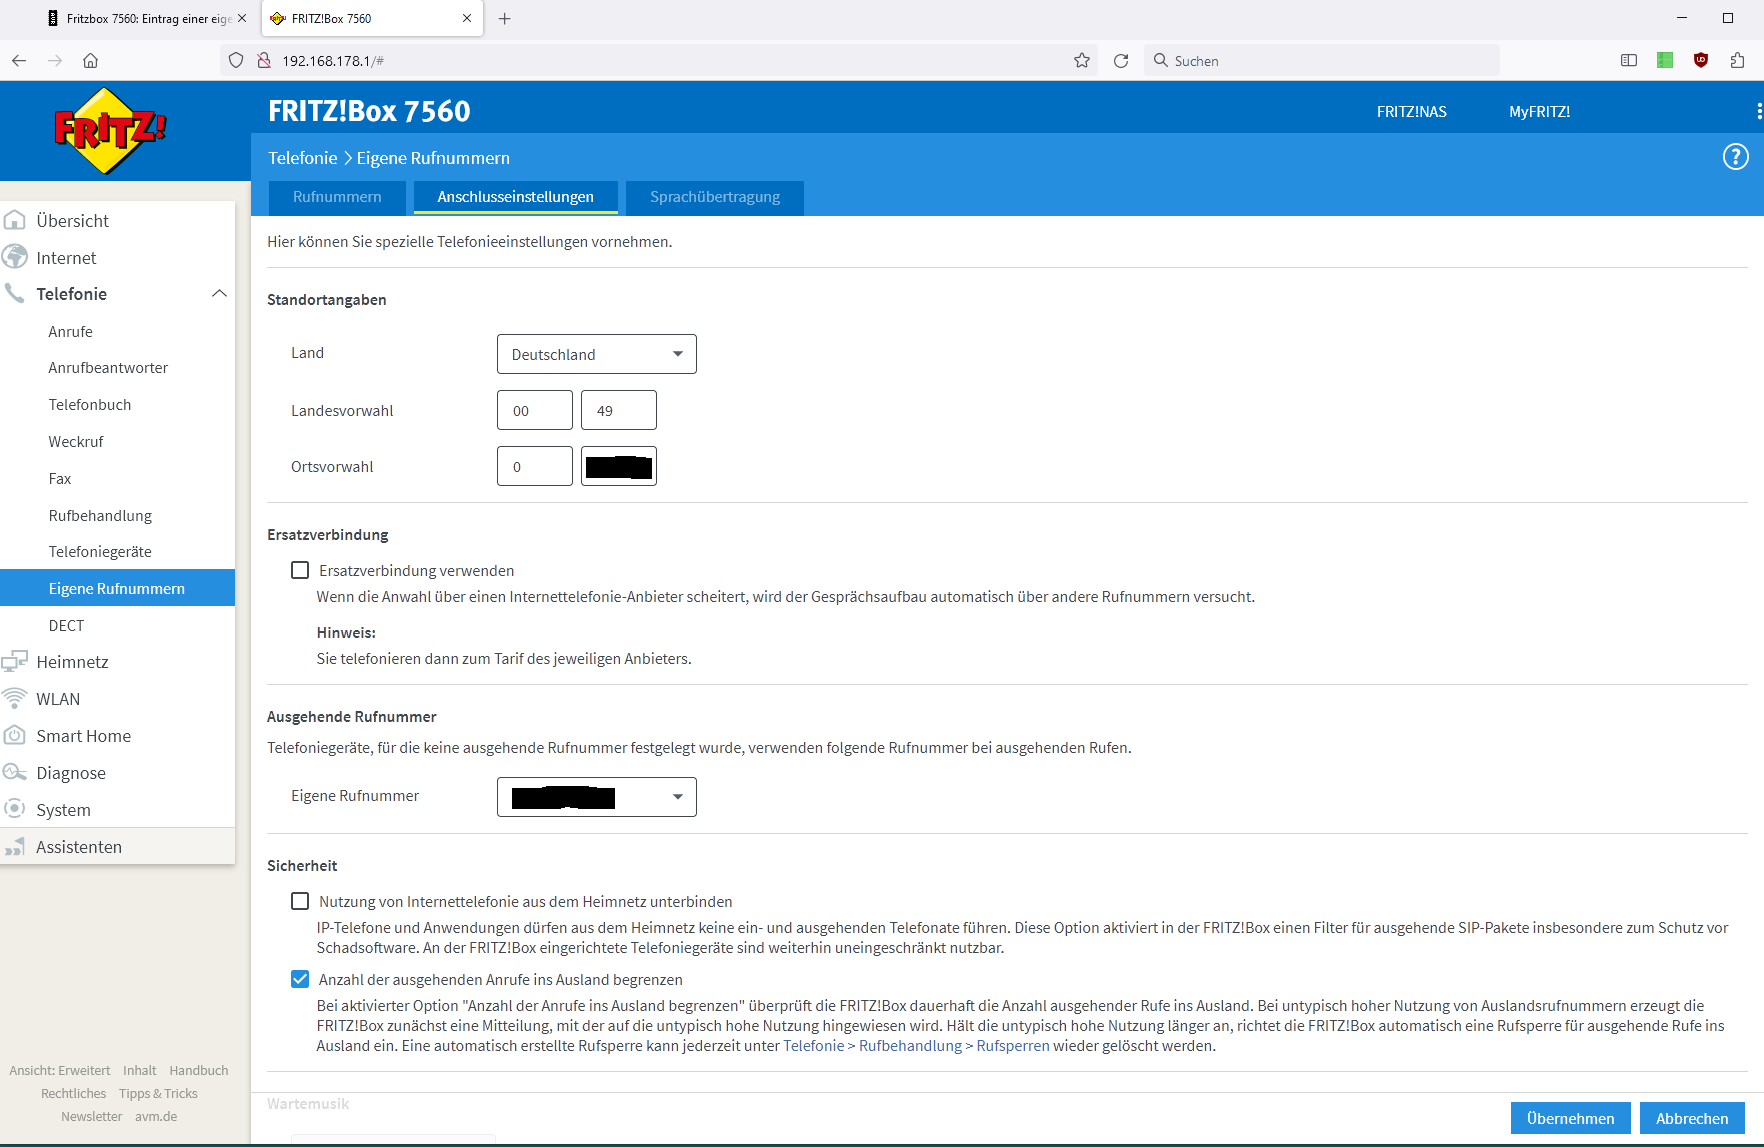Select the Anschlusseinstellungen tab

coord(515,197)
